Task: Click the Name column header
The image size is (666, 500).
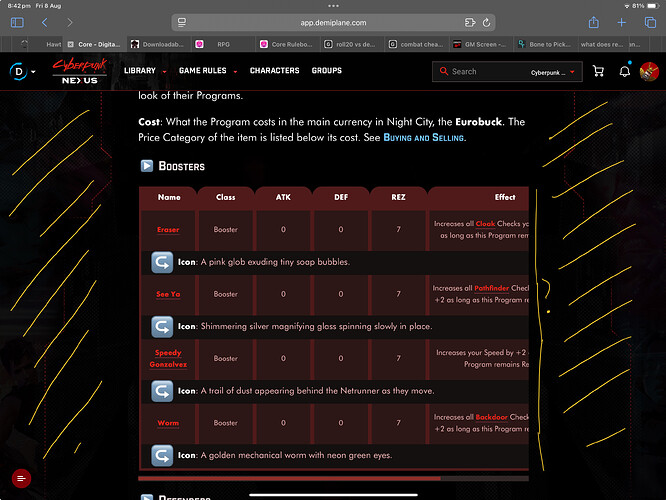Action: pyautogui.click(x=169, y=197)
